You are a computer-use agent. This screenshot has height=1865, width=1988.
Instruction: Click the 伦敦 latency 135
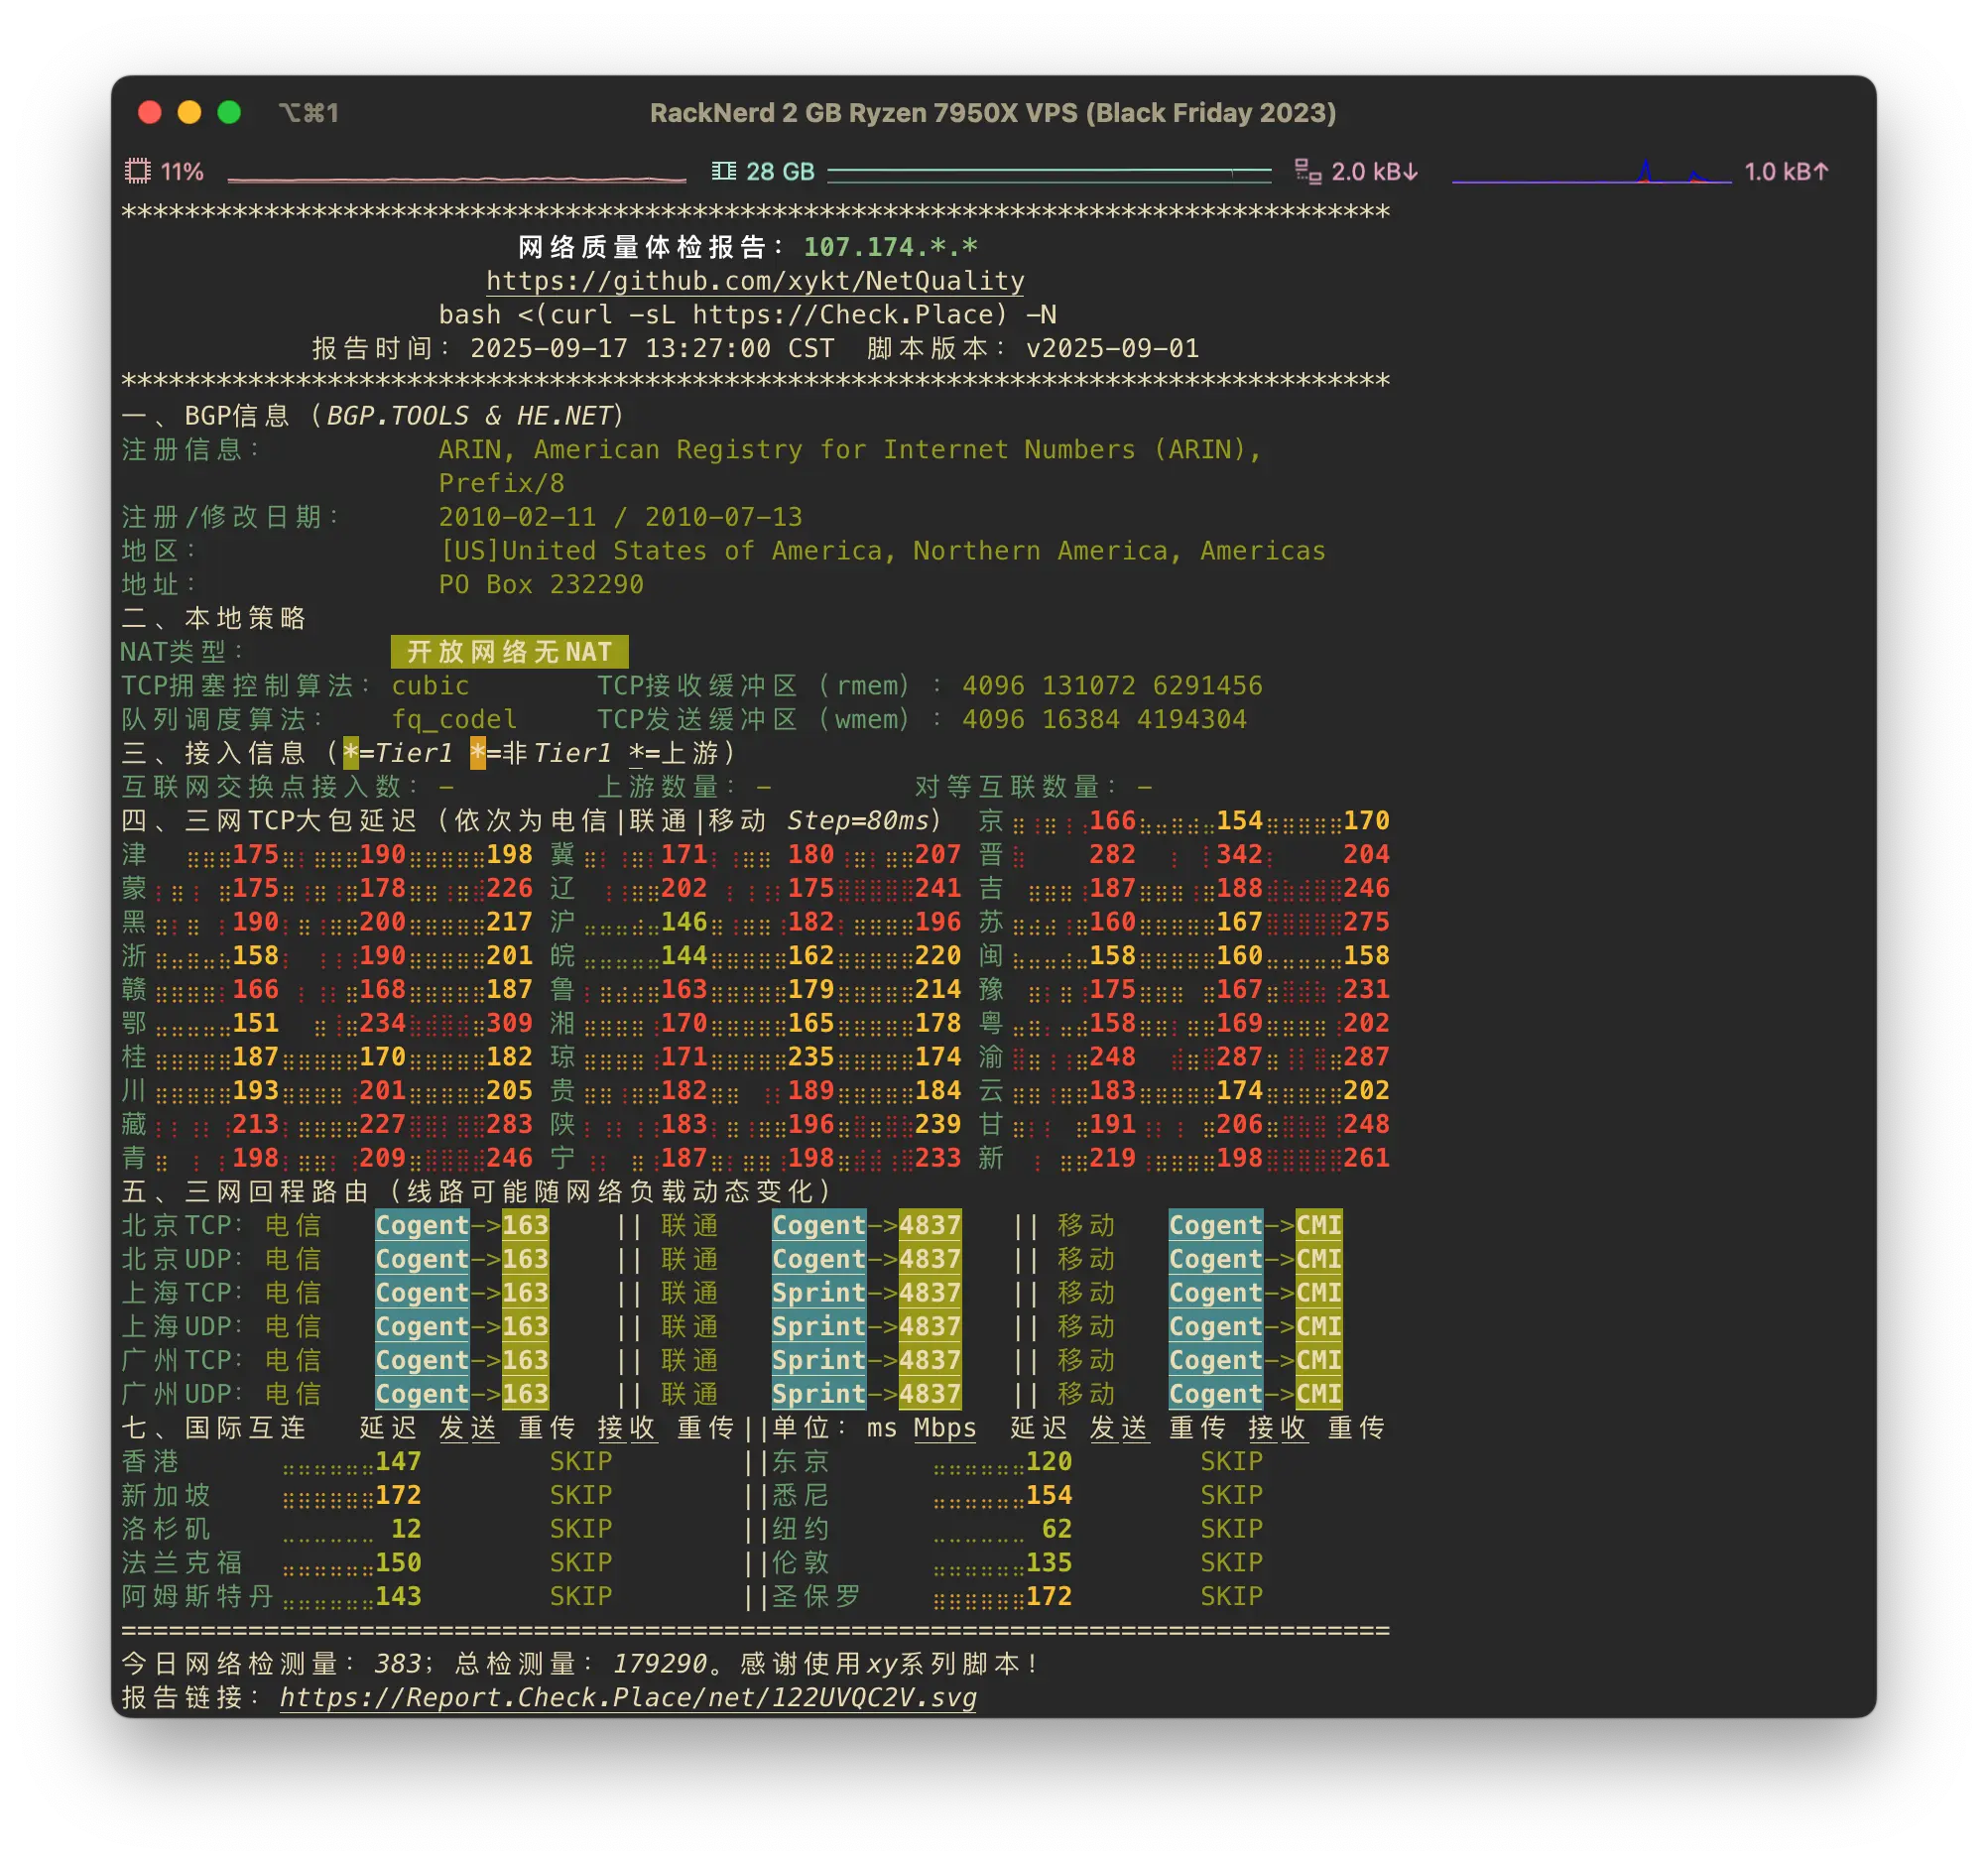click(1049, 1562)
